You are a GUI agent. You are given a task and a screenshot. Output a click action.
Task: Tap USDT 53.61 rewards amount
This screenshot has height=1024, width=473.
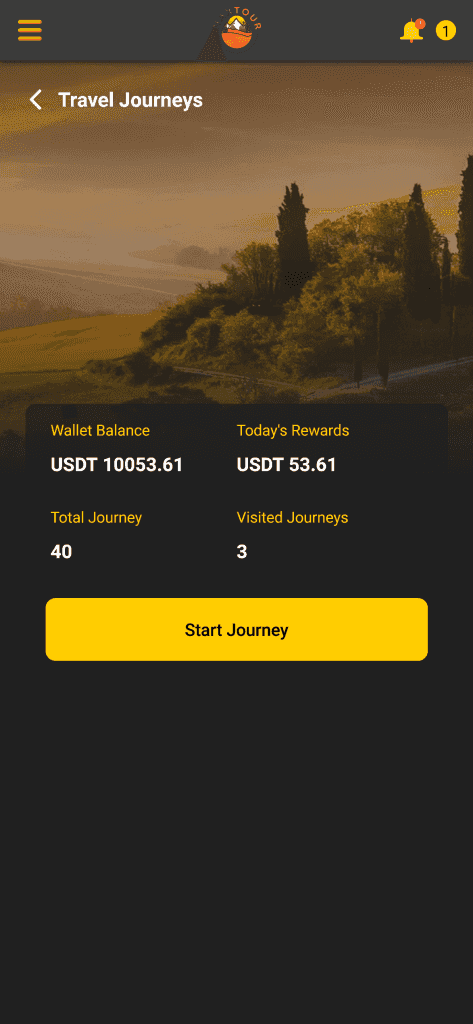pyautogui.click(x=286, y=465)
